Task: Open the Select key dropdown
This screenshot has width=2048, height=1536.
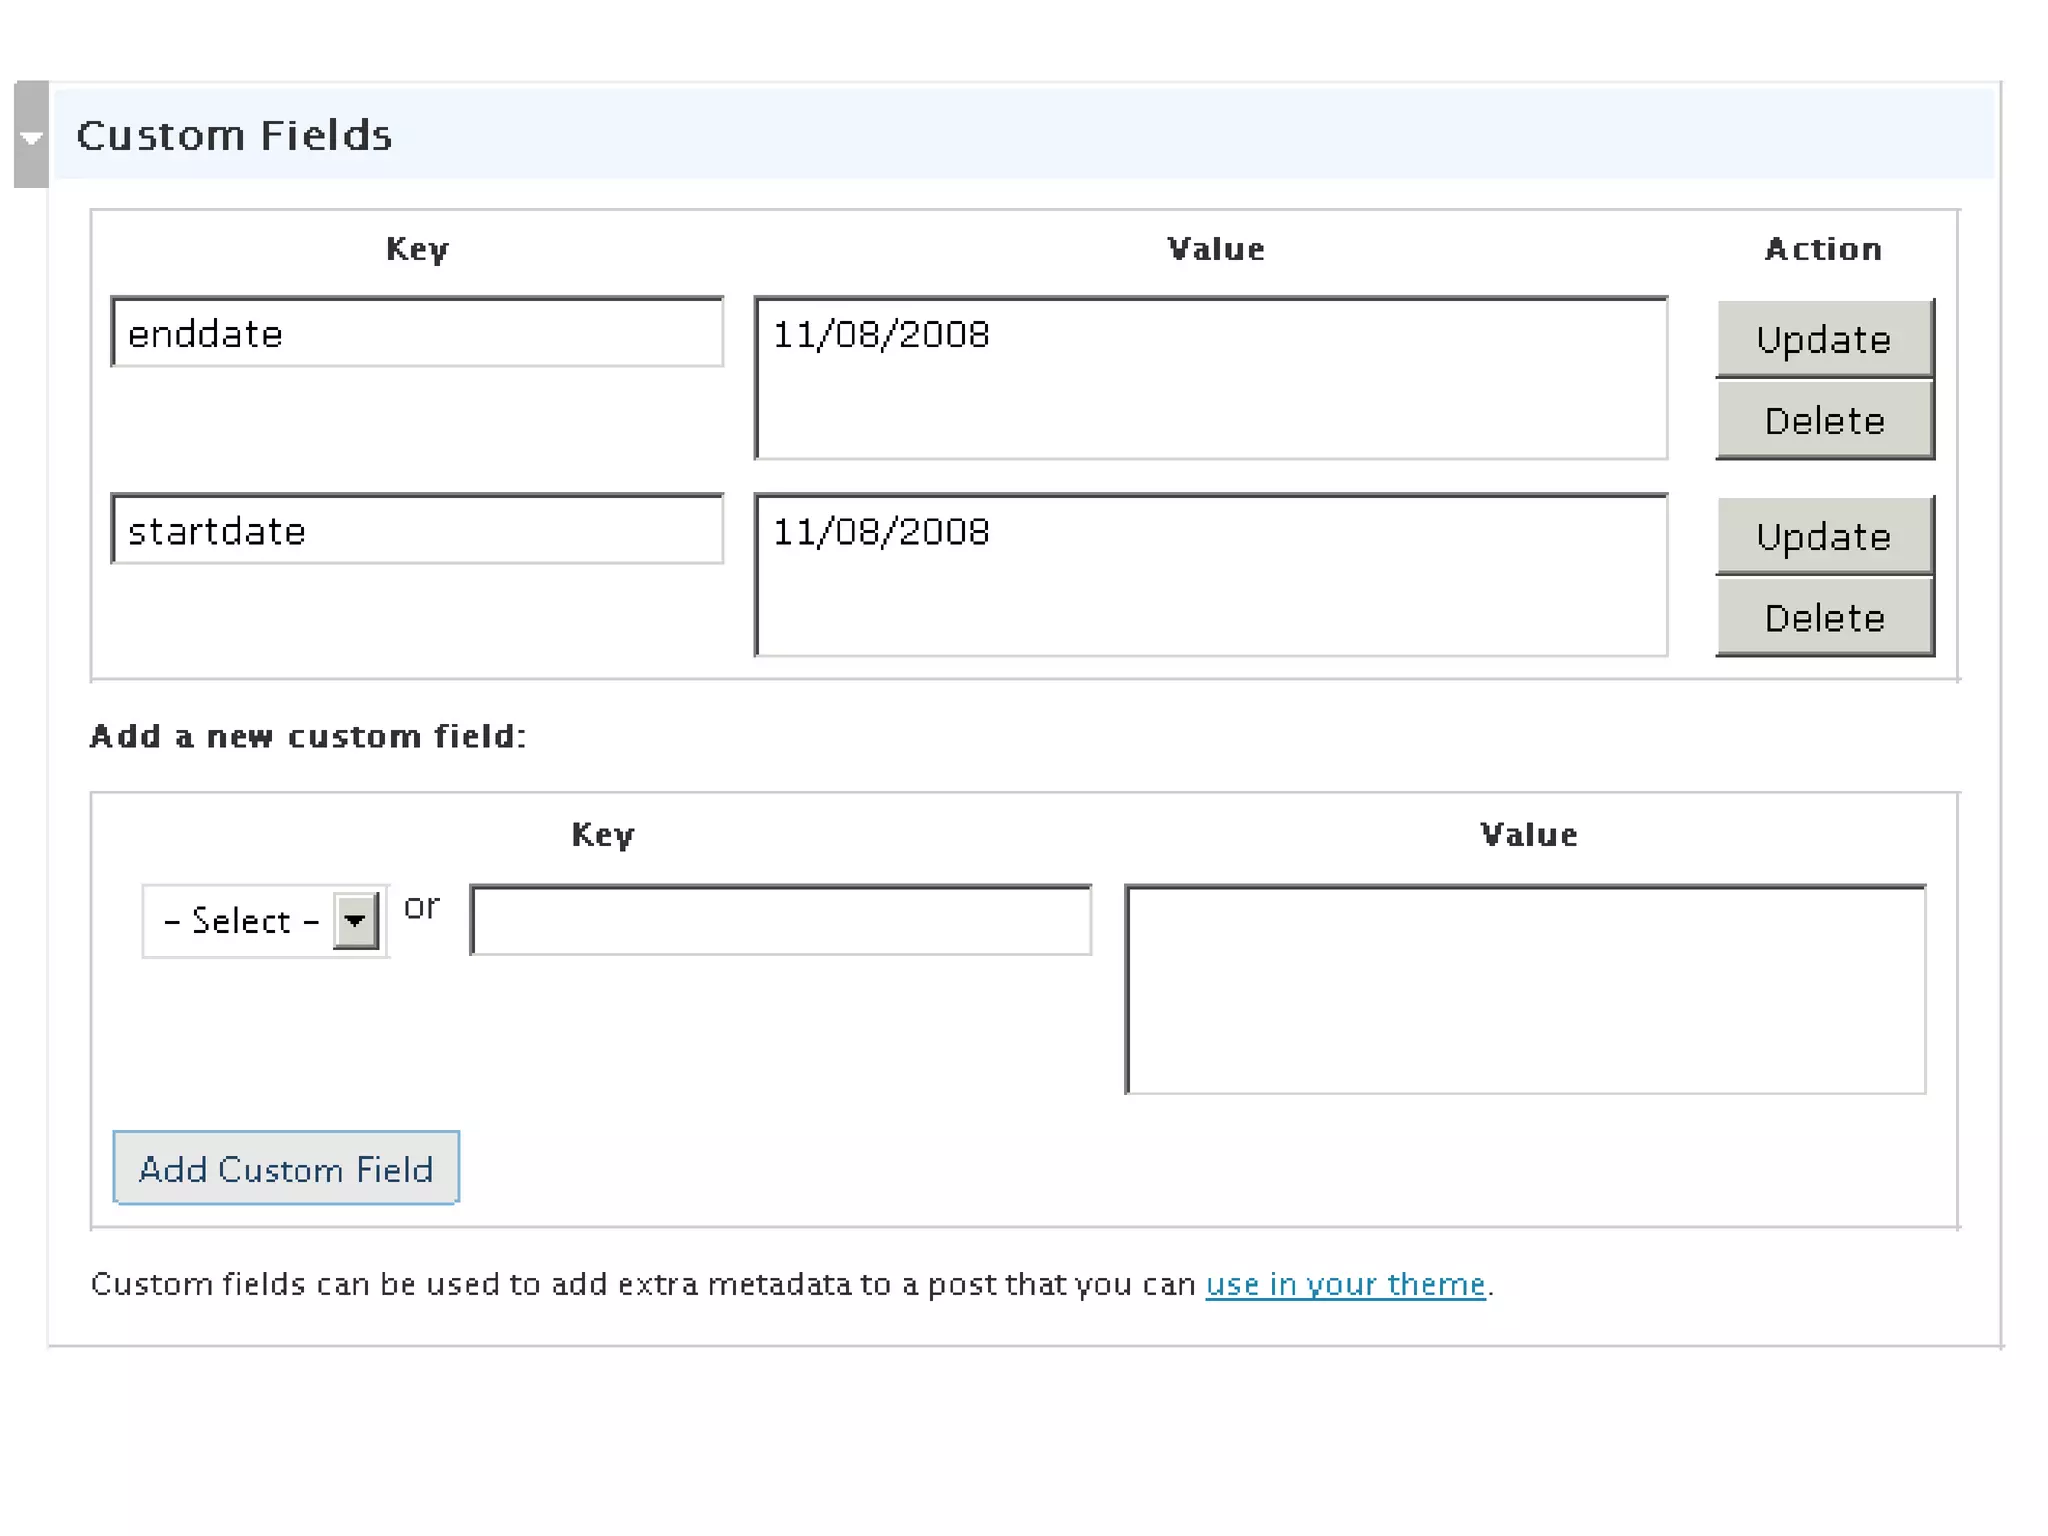Action: click(x=265, y=921)
